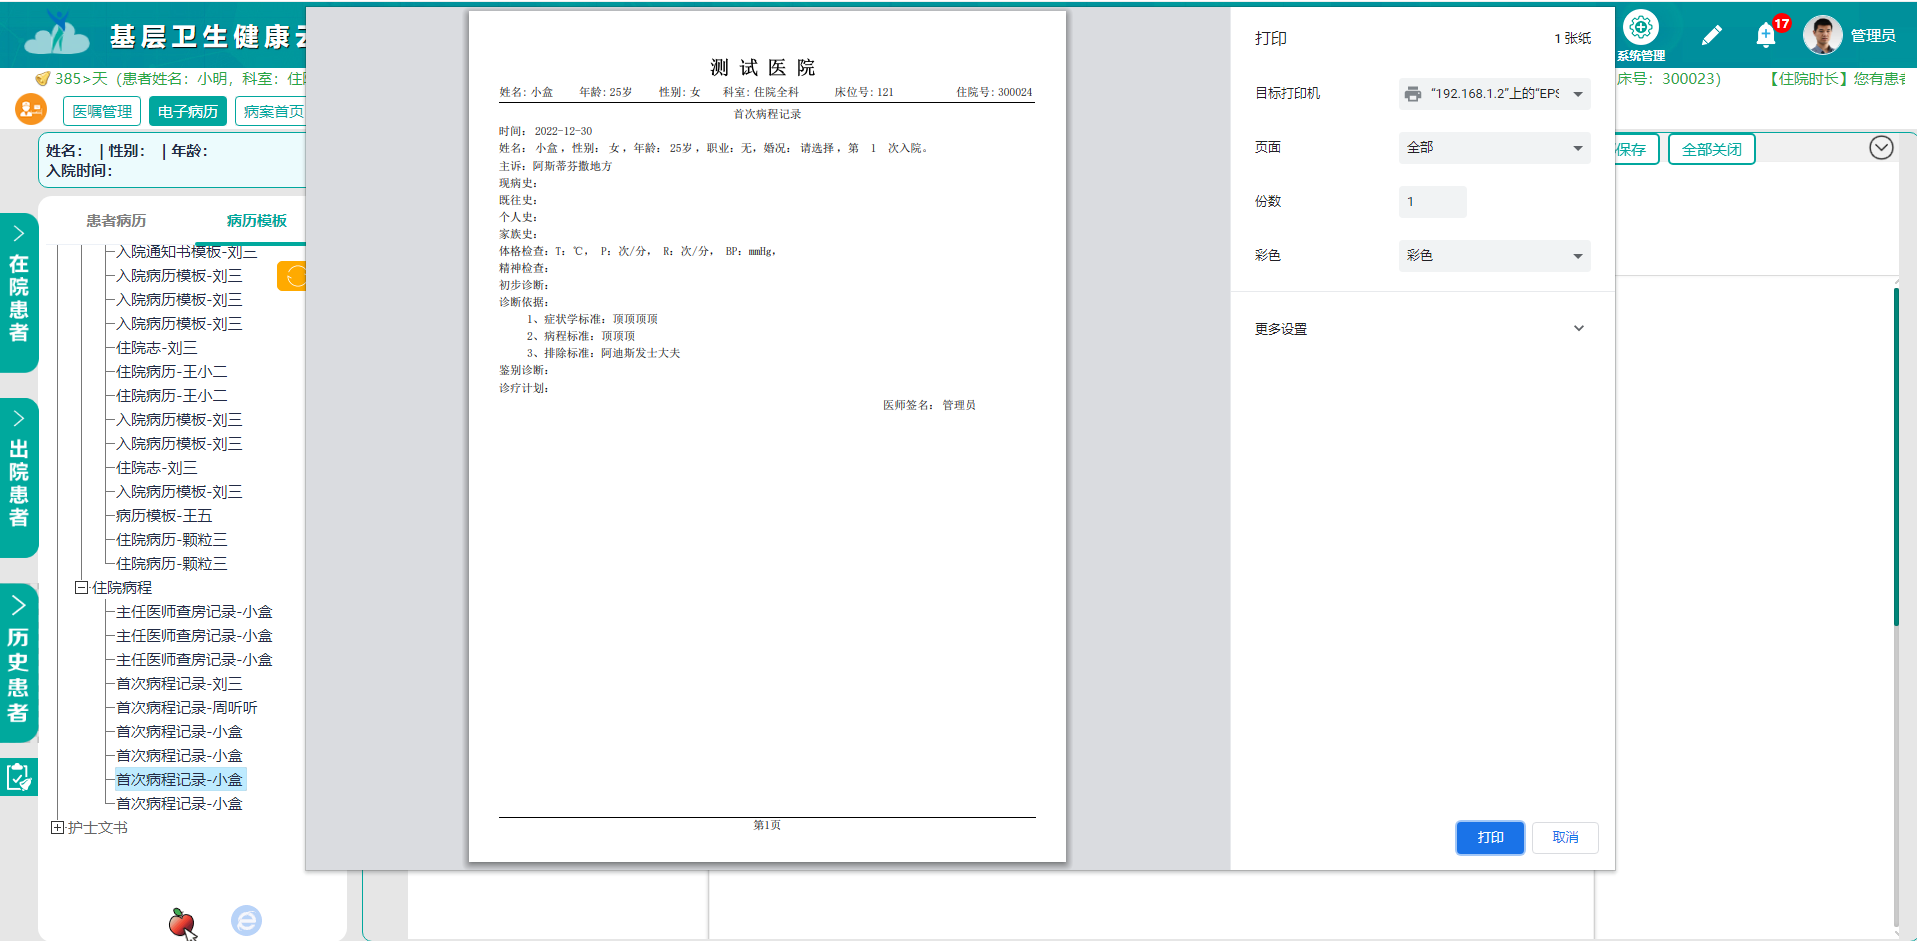This screenshot has width=1917, height=941.
Task: Open notification bell showing 17 alerts
Action: click(x=1765, y=35)
